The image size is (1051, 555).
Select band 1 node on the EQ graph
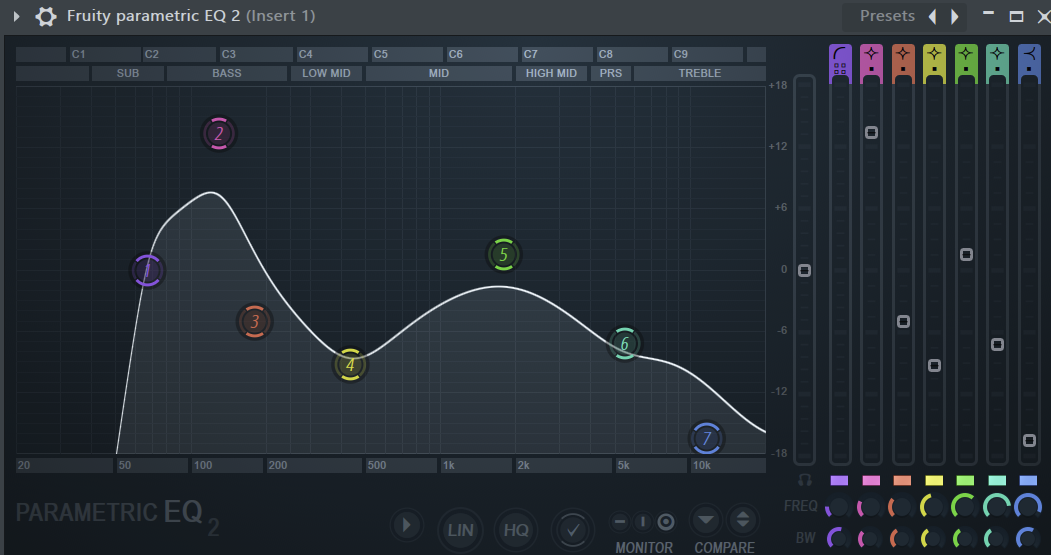tap(147, 271)
